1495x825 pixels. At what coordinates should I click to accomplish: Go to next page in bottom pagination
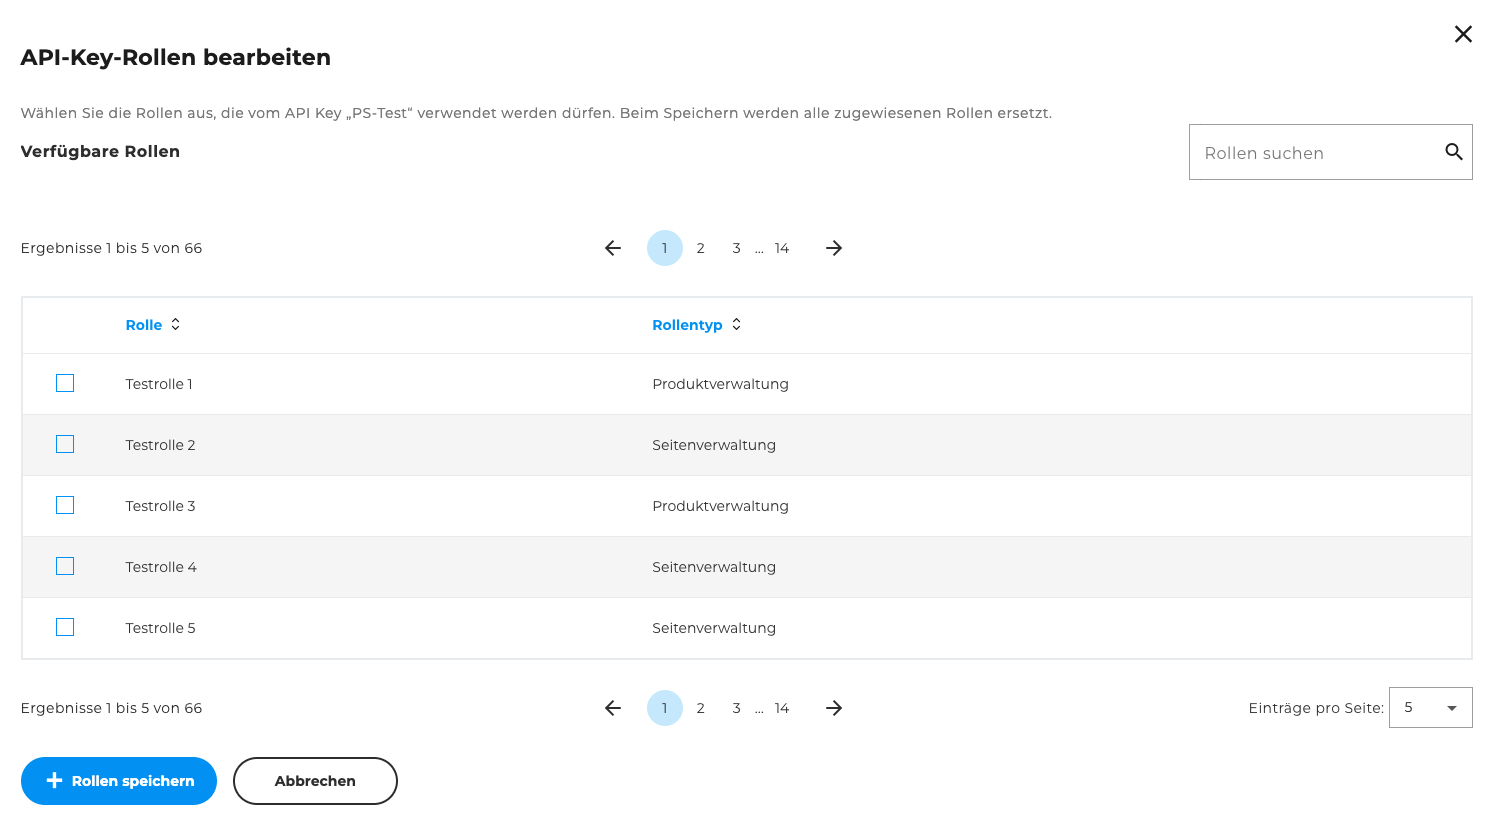click(x=834, y=708)
